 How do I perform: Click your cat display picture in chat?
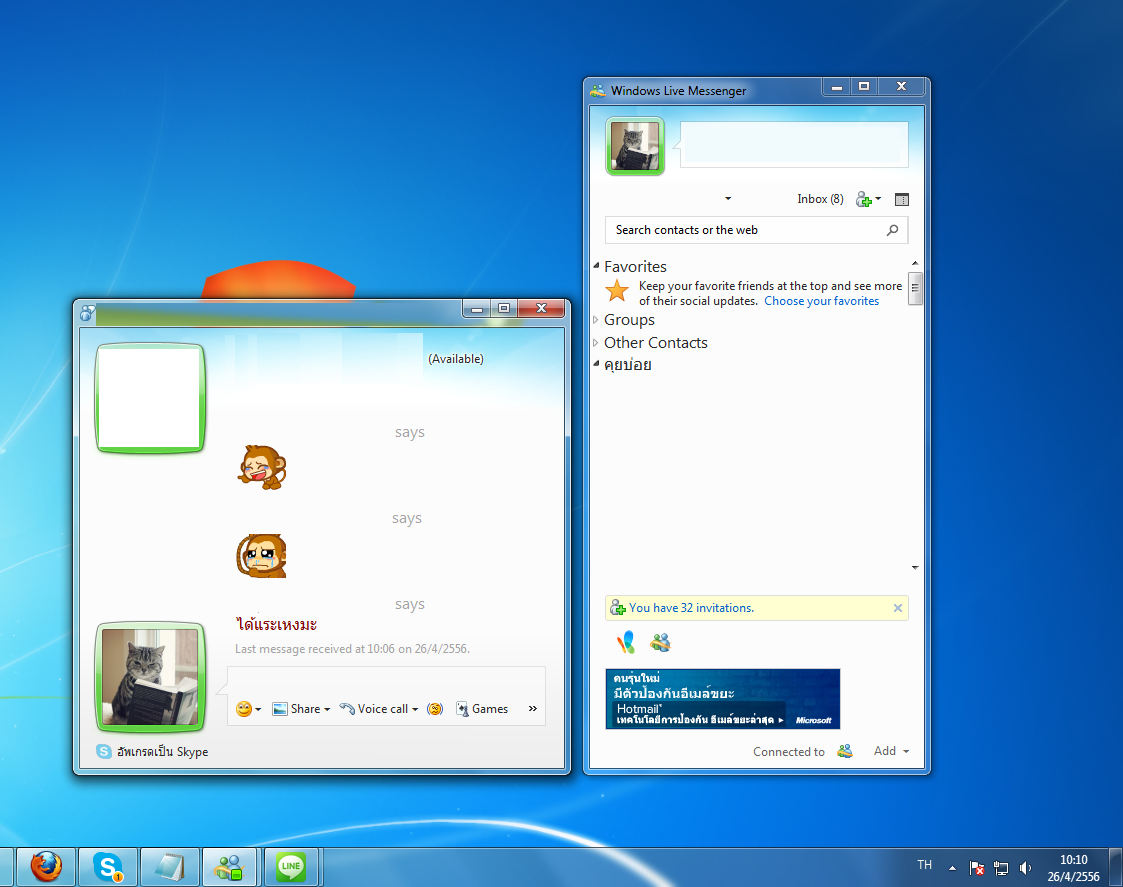150,677
